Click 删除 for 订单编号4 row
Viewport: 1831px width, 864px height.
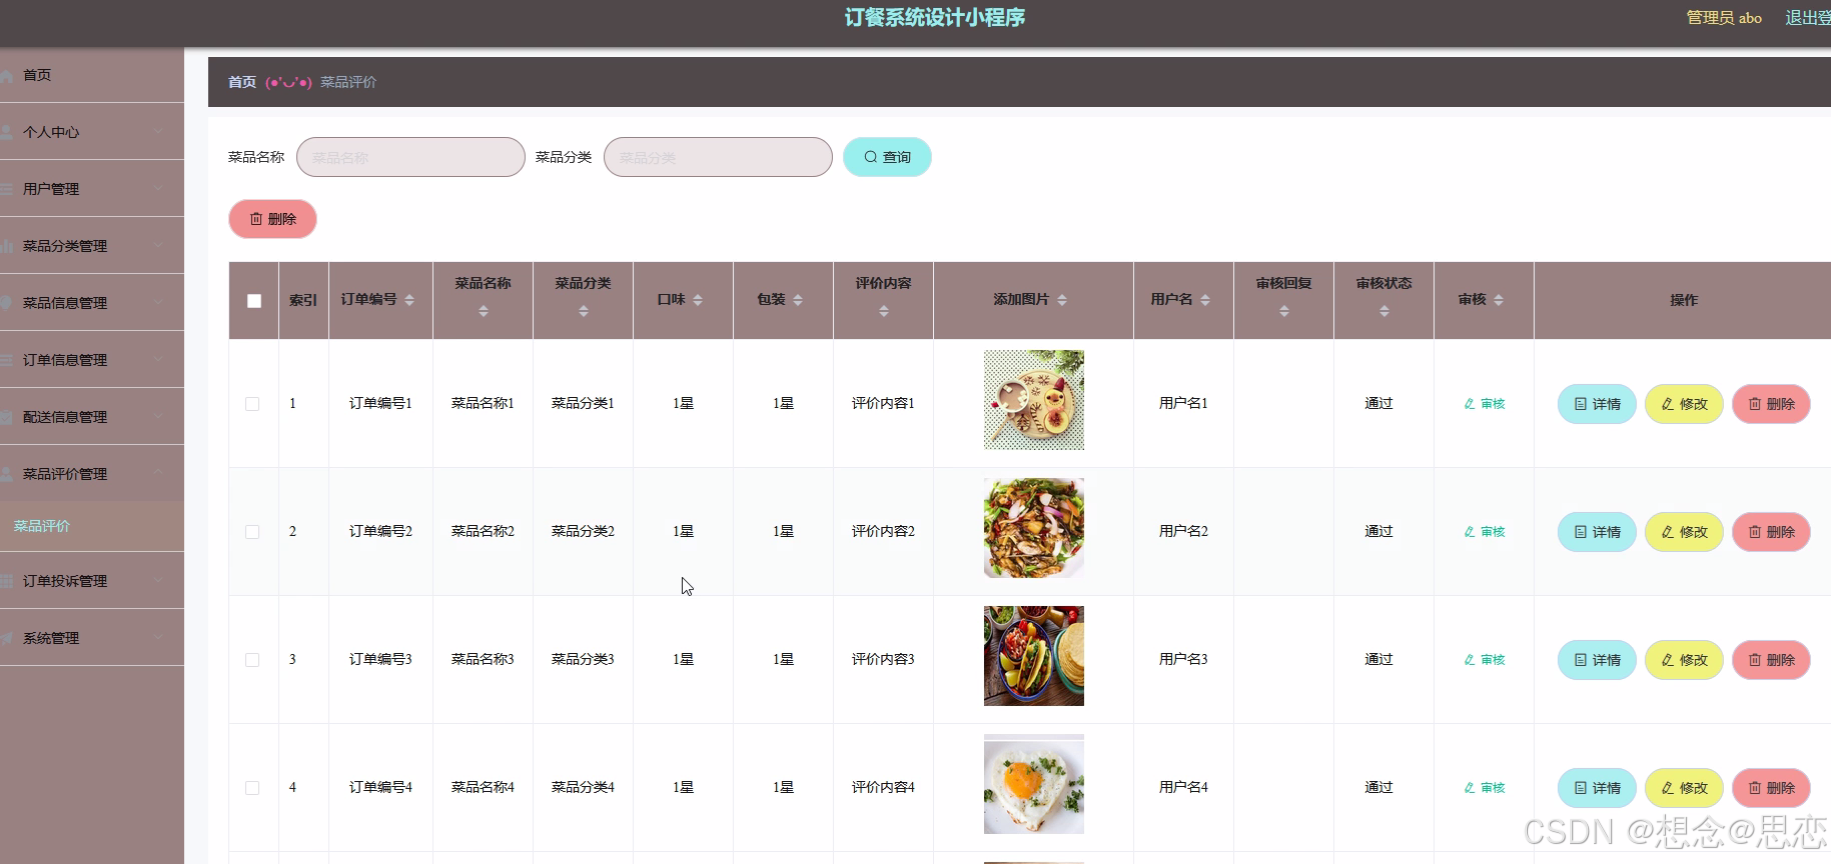click(x=1771, y=788)
